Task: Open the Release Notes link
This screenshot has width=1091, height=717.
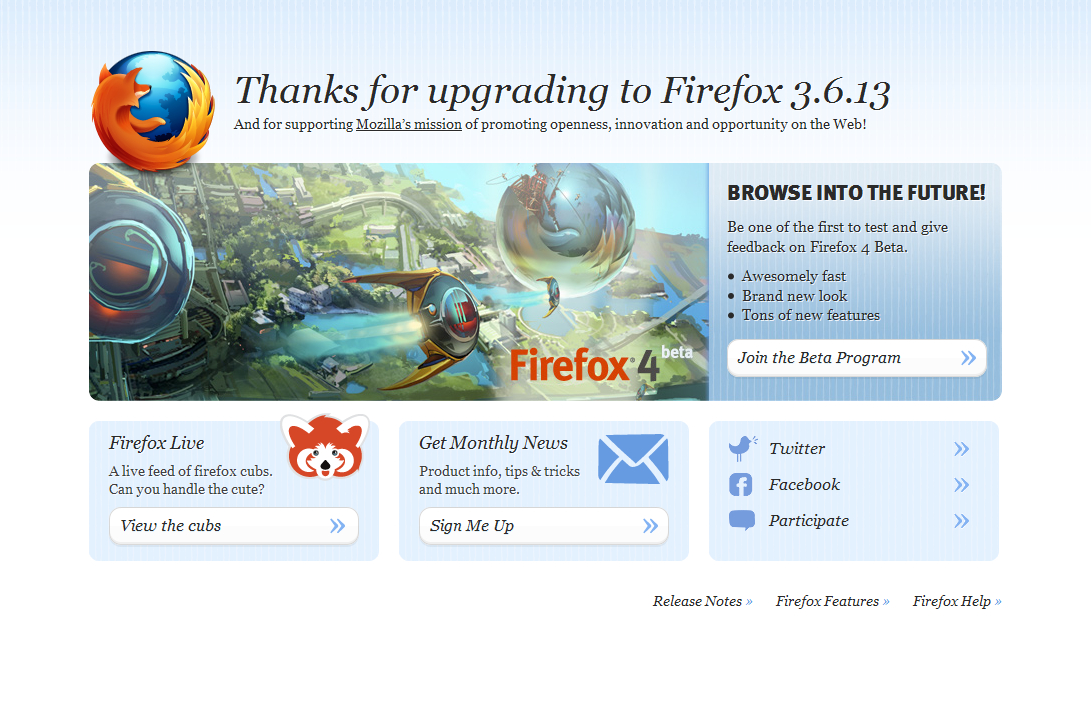Action: click(703, 601)
